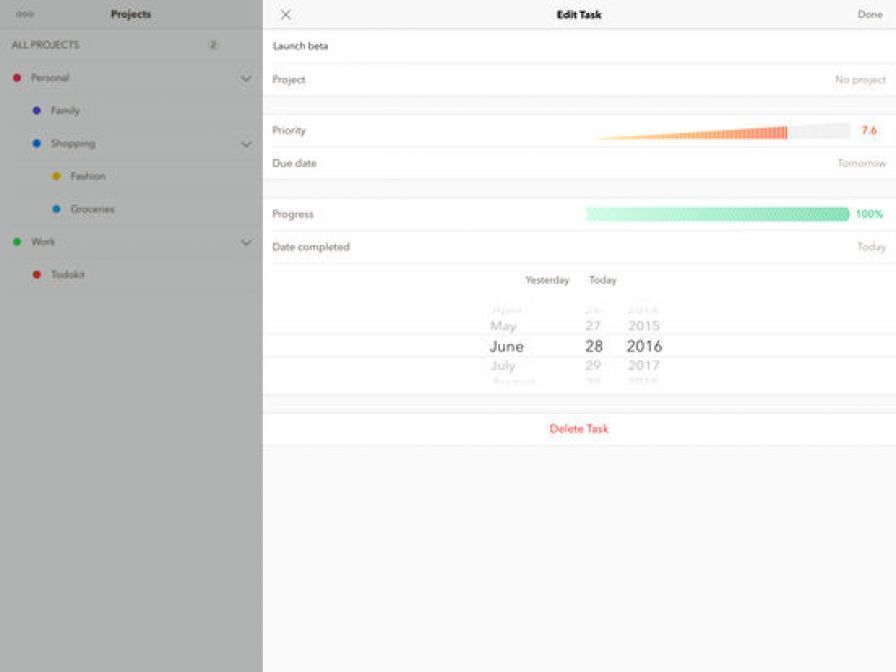Click the red dot beside Todokit project
The image size is (896, 672).
click(37, 275)
